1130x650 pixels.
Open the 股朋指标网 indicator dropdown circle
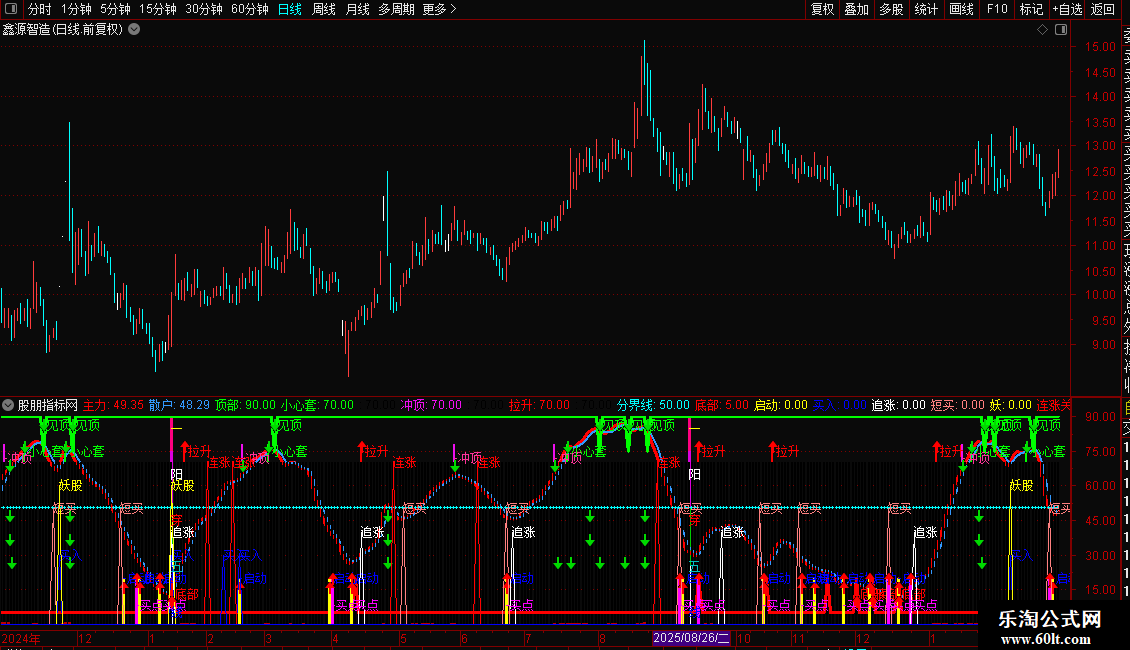[8, 406]
